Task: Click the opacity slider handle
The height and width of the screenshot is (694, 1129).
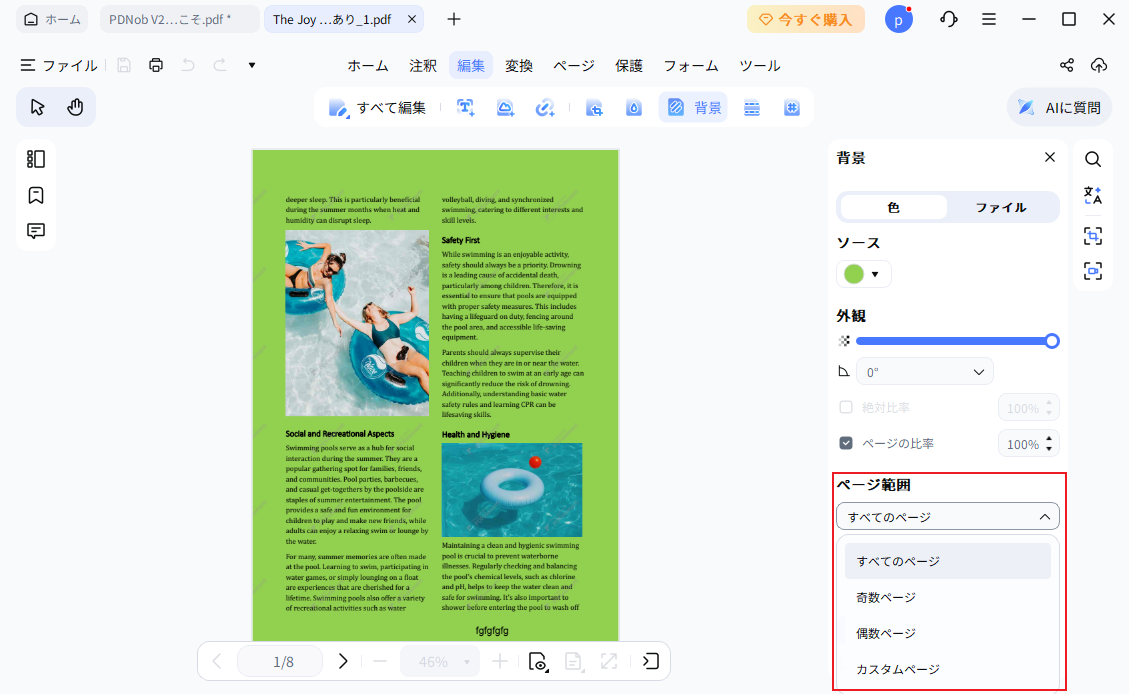Action: coord(1051,341)
